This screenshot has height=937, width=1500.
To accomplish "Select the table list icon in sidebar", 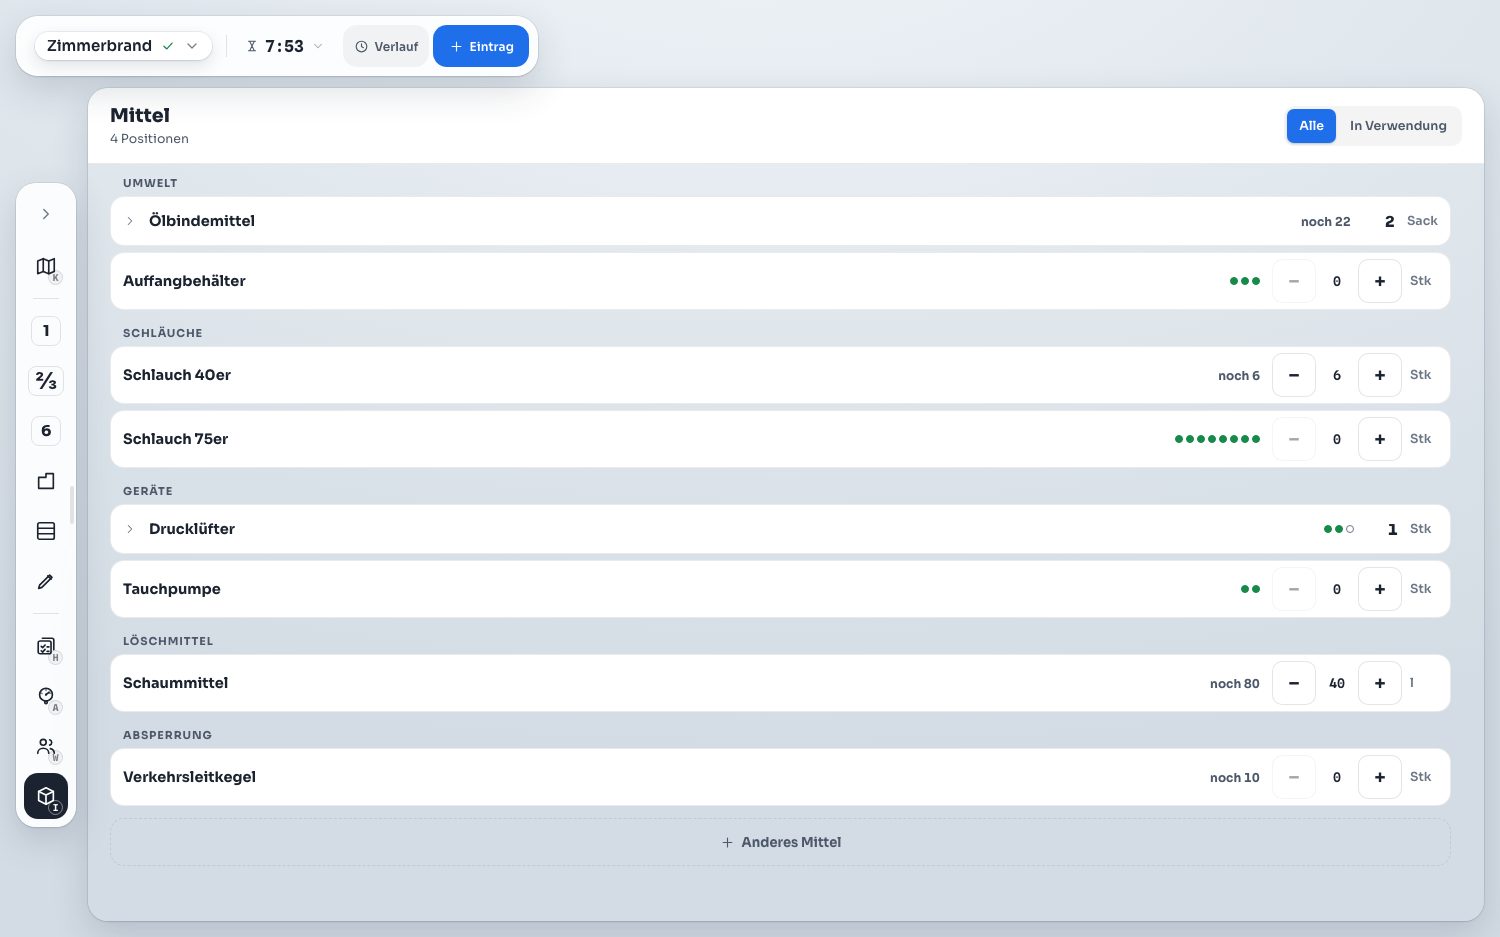I will click(46, 531).
